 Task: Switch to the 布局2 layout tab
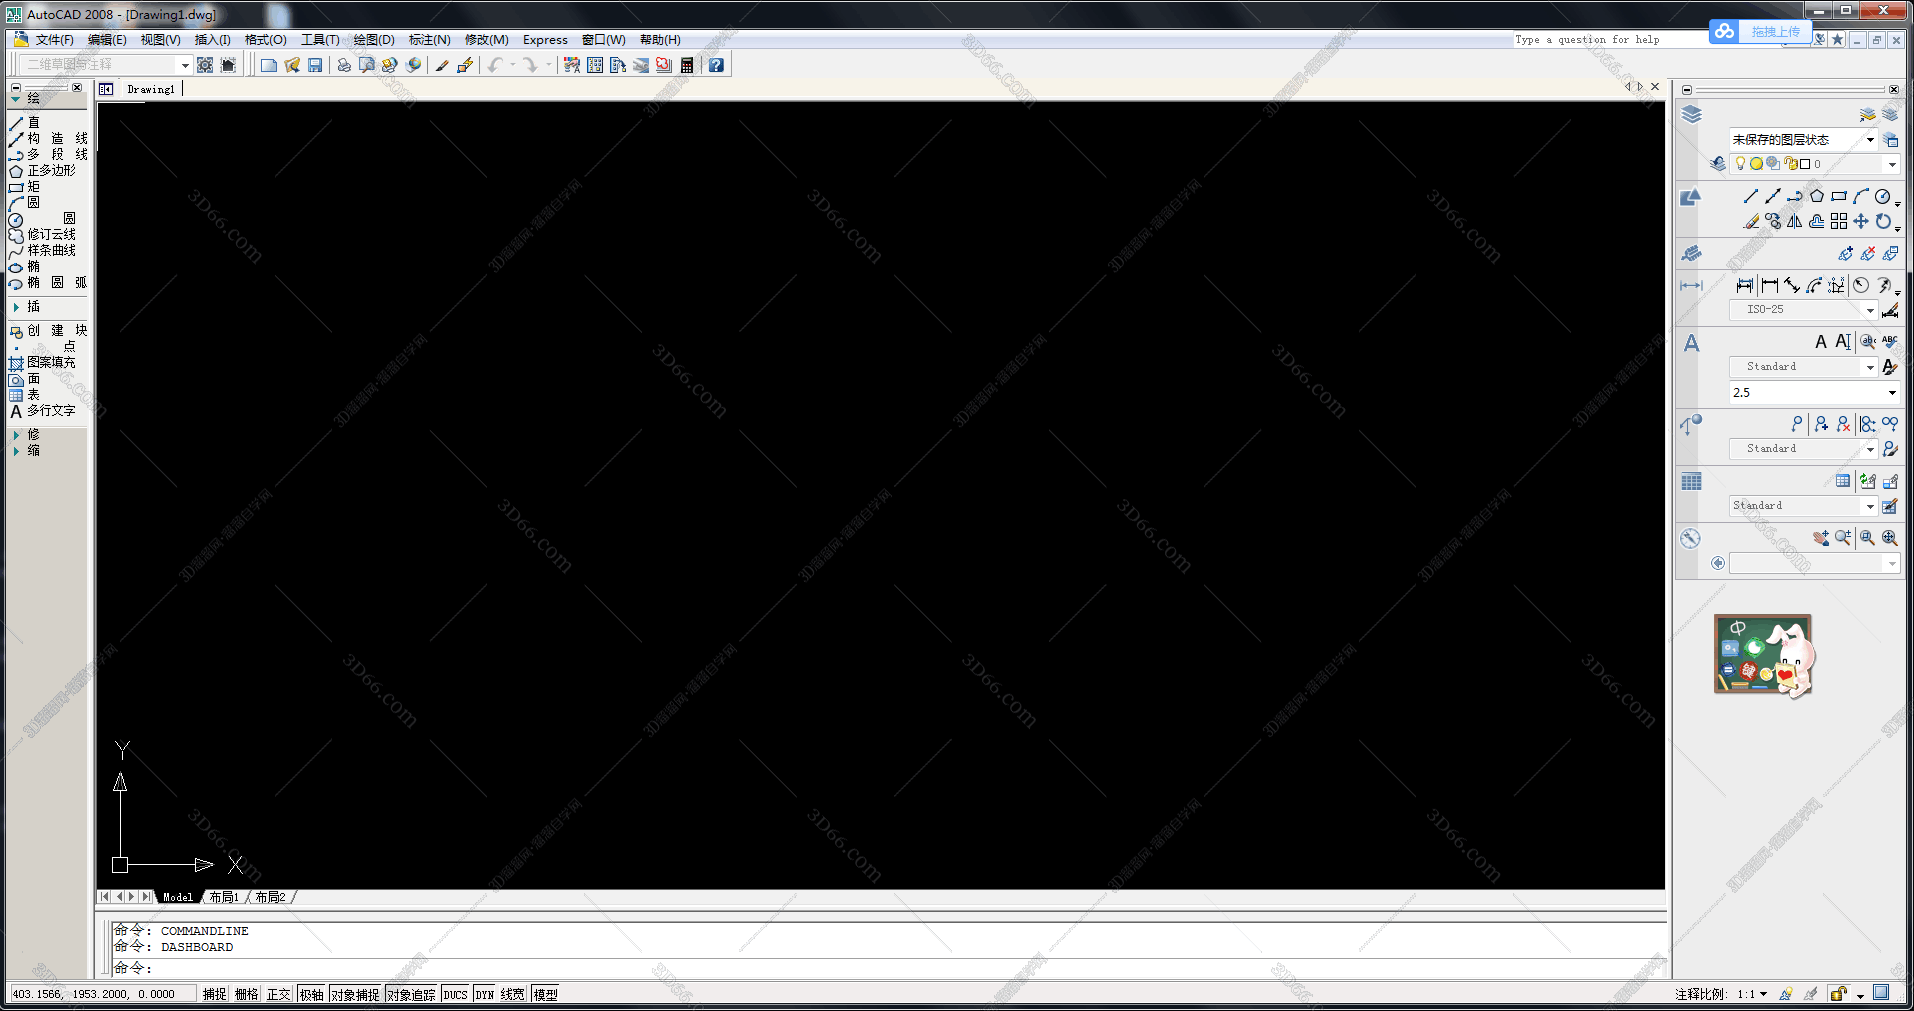click(270, 897)
